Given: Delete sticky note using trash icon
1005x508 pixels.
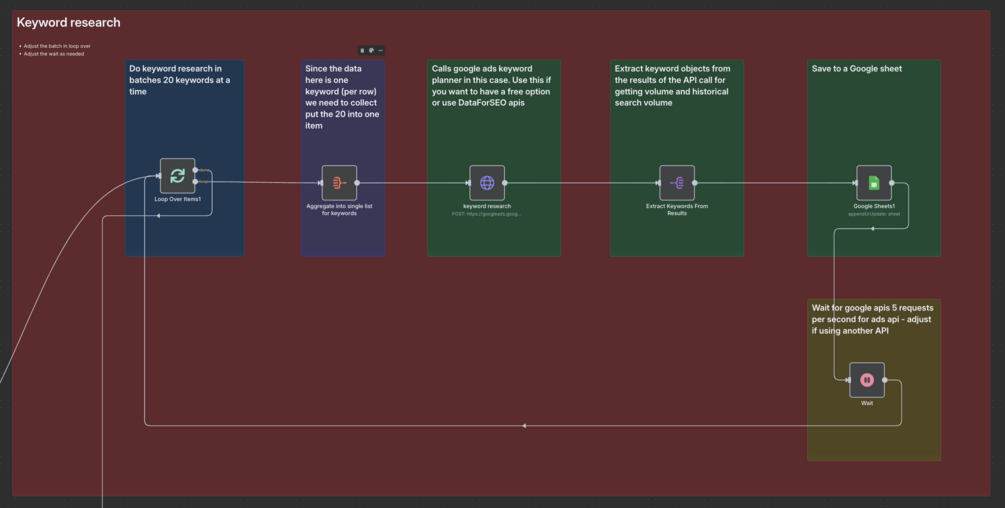Looking at the screenshot, I should [x=362, y=51].
